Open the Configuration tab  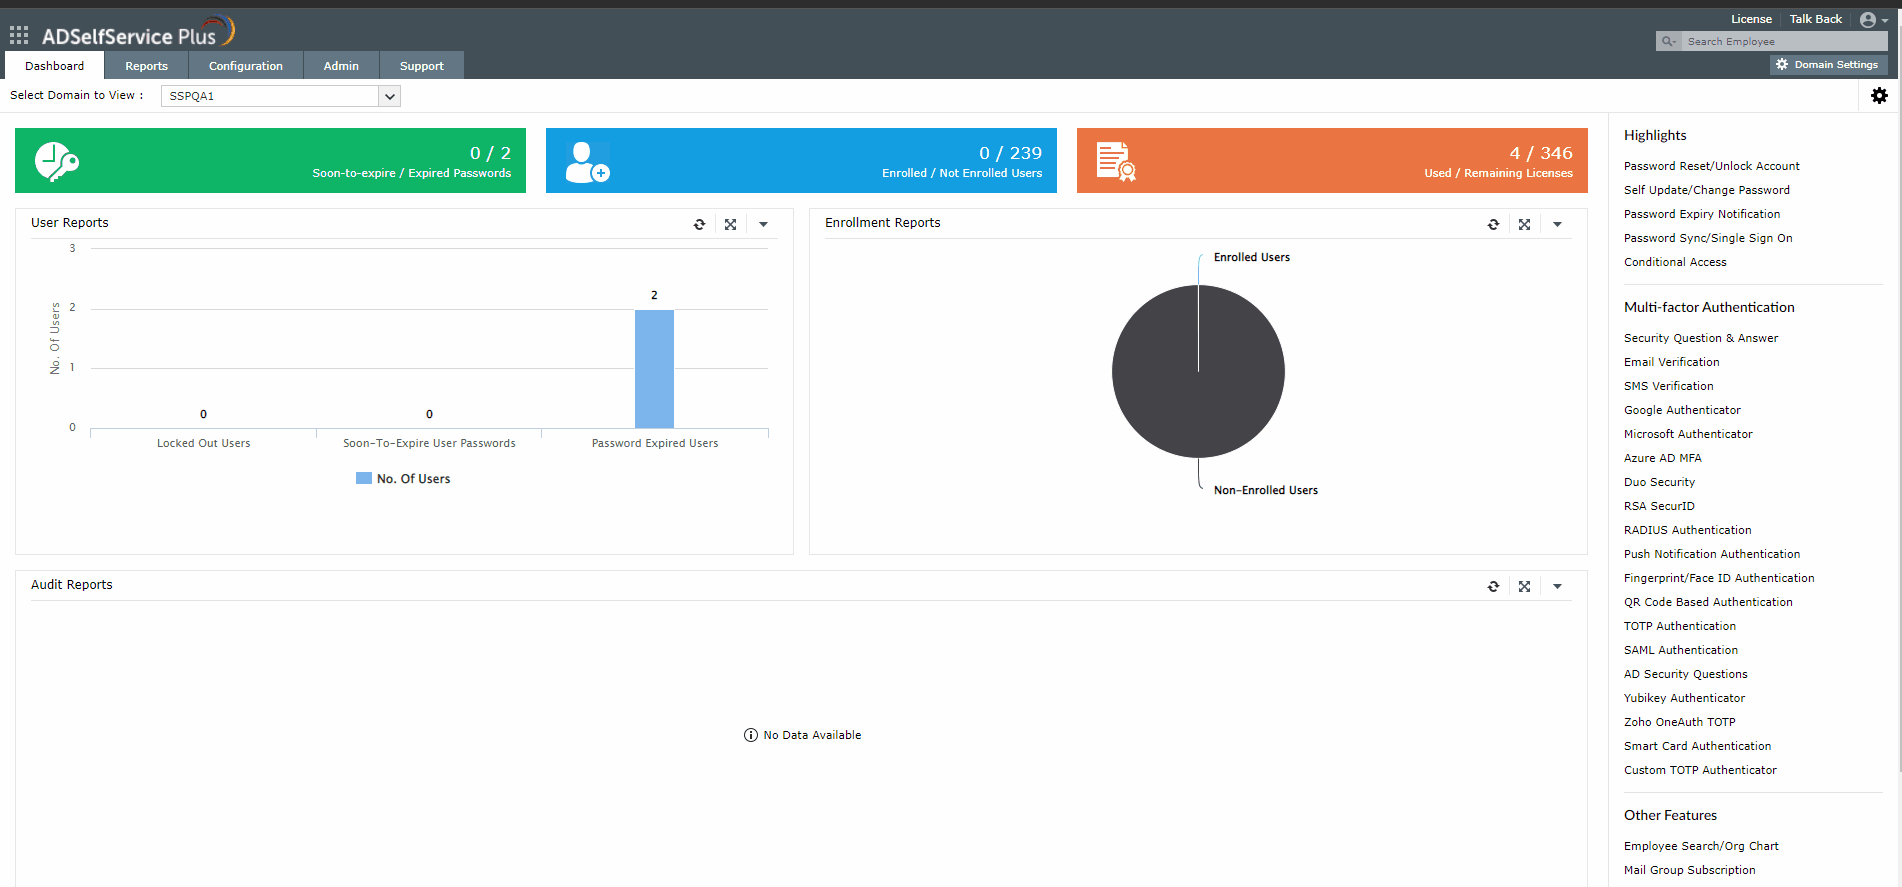(x=246, y=66)
